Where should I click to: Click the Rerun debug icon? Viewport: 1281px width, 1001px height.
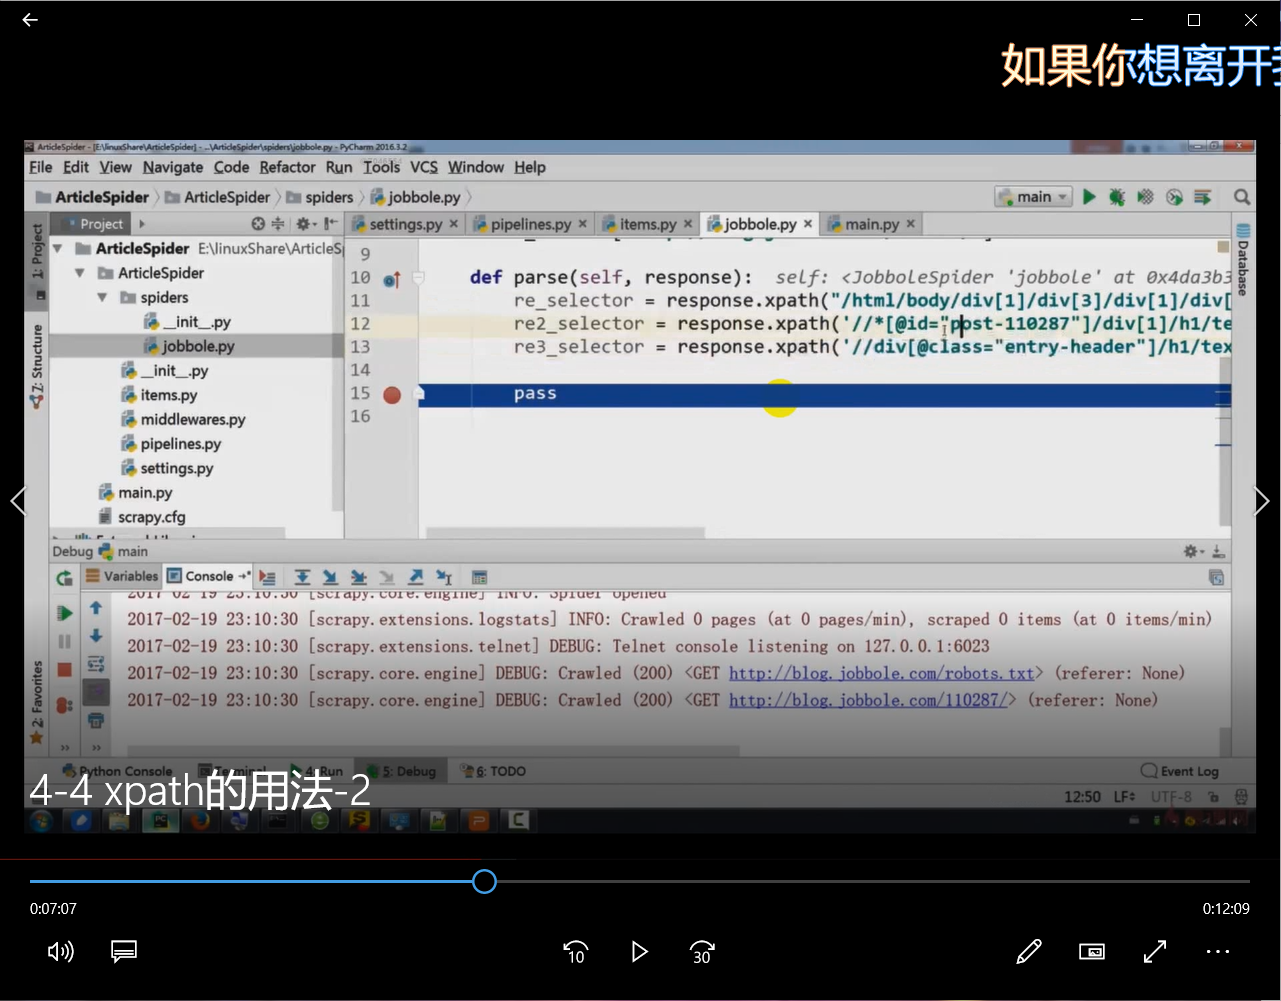tap(65, 578)
